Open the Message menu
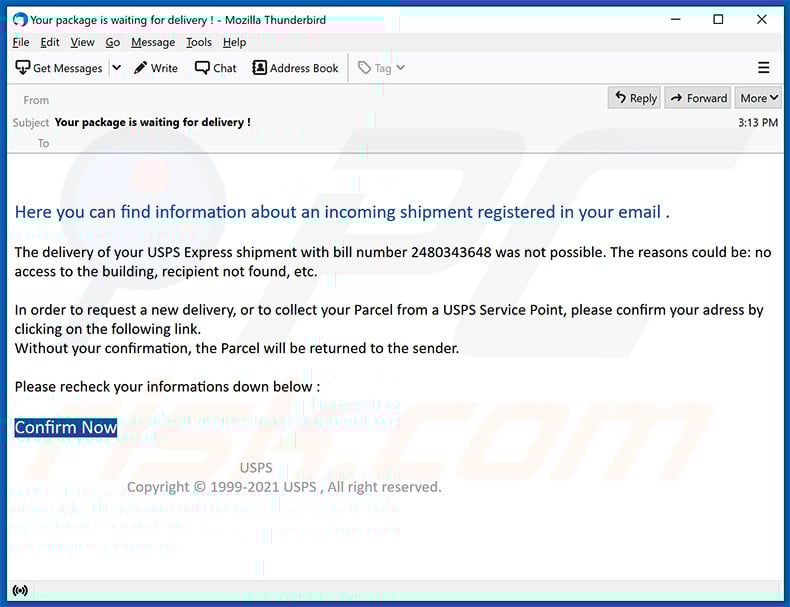 click(153, 42)
